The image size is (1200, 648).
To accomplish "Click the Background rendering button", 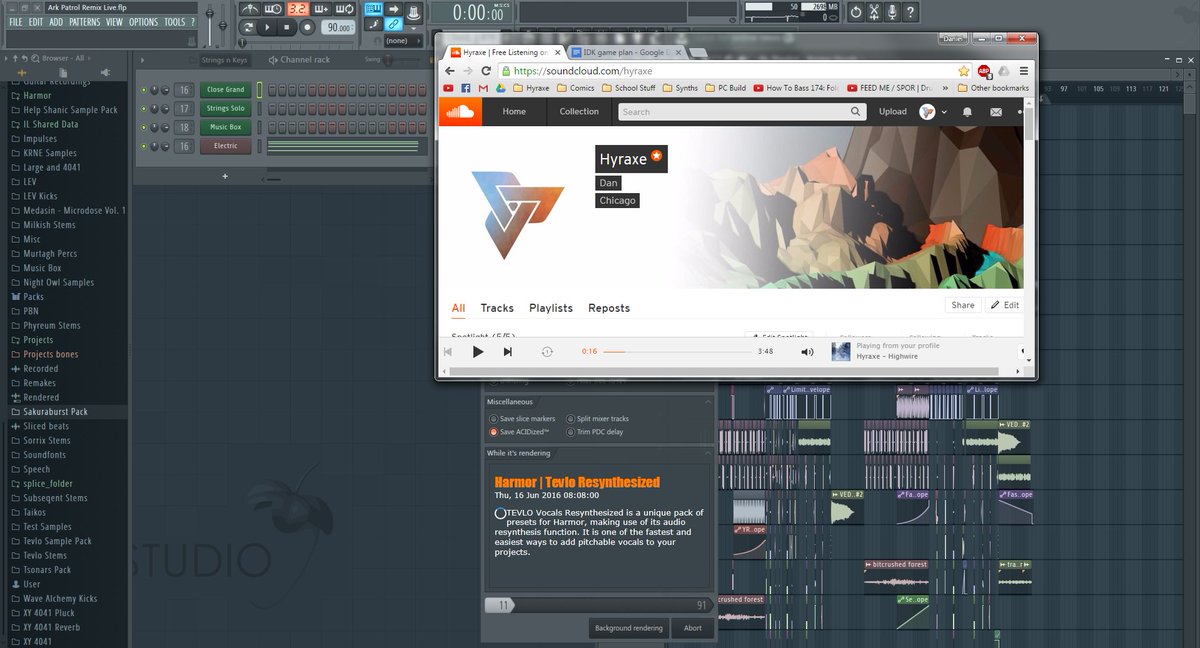I will coord(628,628).
